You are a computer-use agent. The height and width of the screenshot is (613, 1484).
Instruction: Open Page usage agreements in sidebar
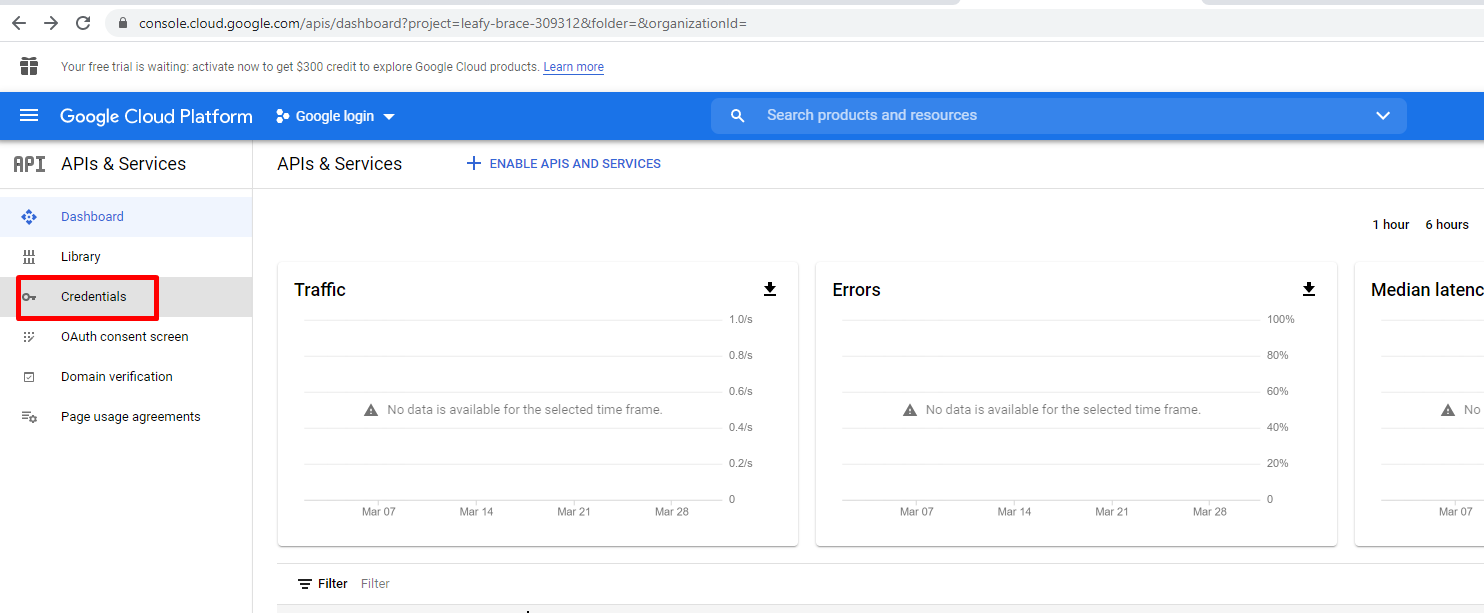click(126, 417)
